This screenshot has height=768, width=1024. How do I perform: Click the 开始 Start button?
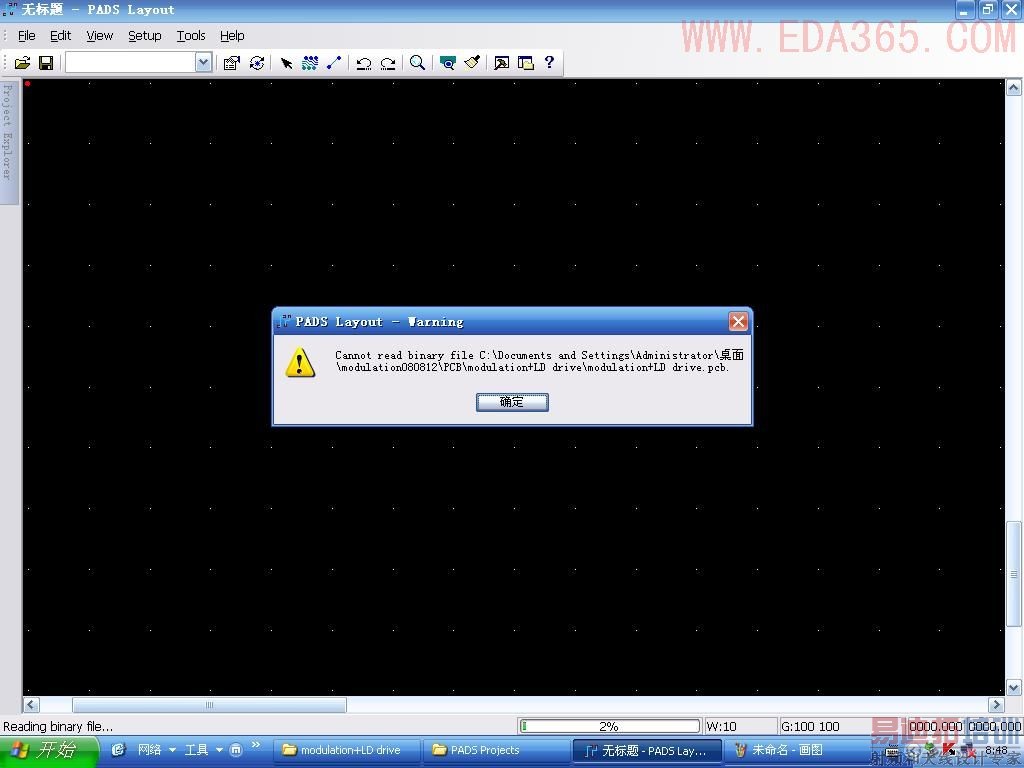click(x=49, y=750)
